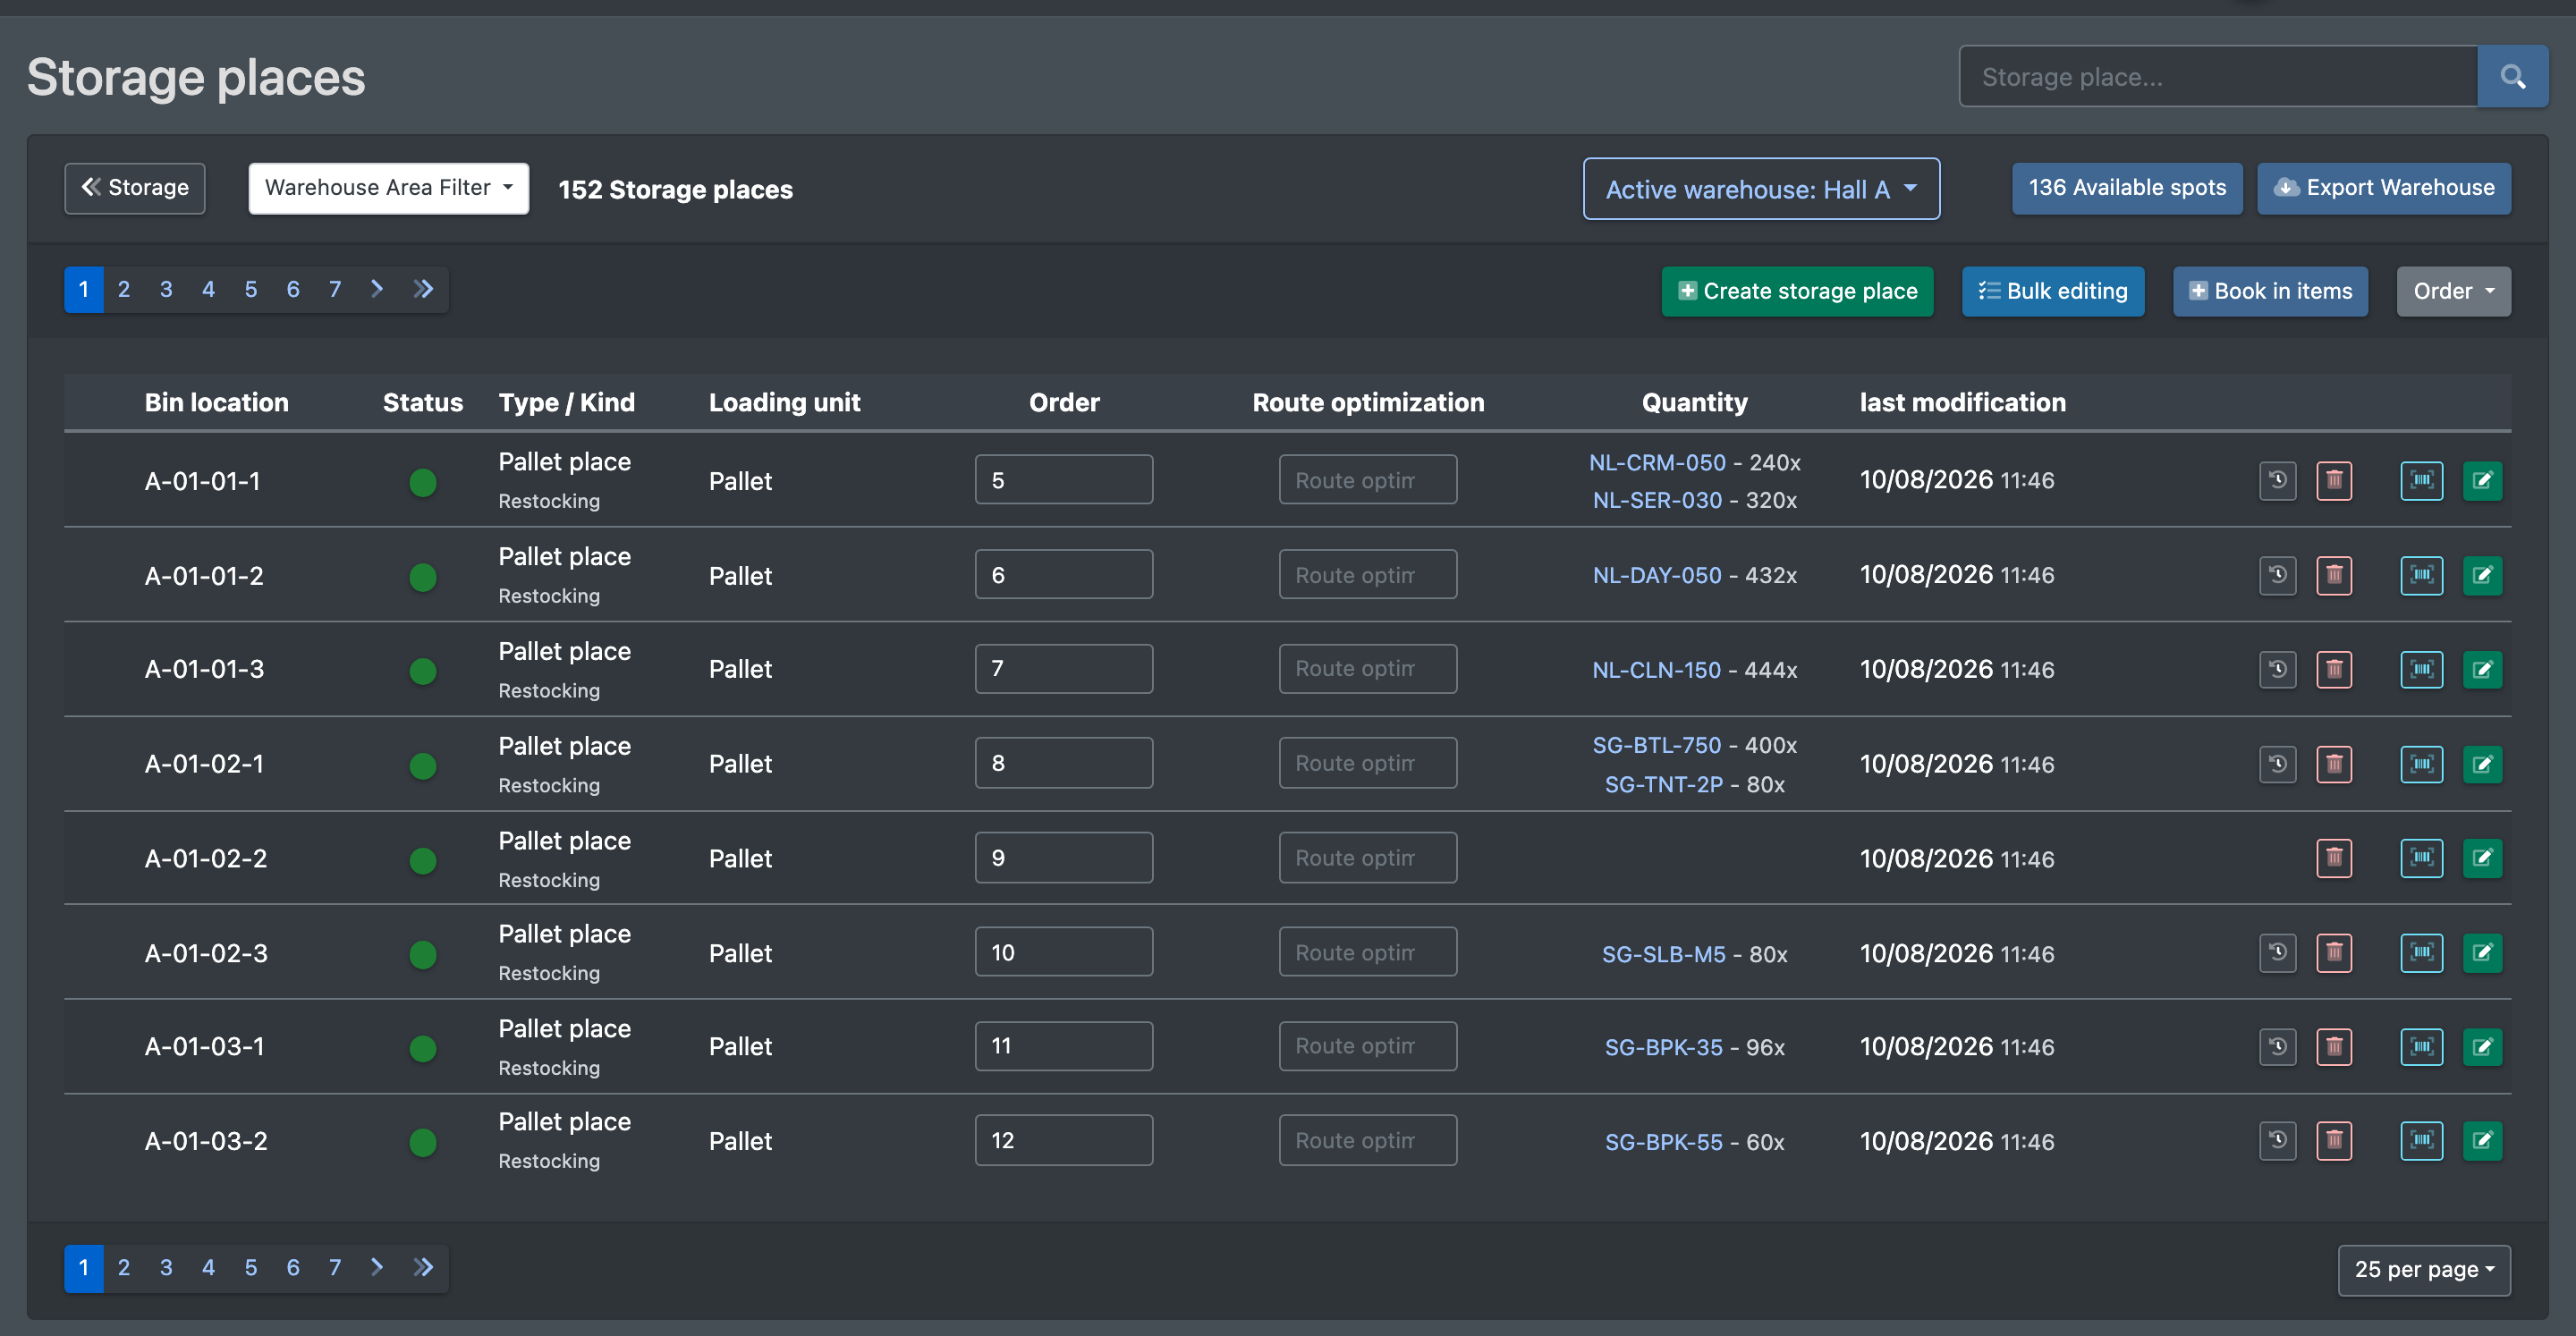Open the Warehouse Area Filter dropdown
The height and width of the screenshot is (1336, 2576).
click(388, 188)
